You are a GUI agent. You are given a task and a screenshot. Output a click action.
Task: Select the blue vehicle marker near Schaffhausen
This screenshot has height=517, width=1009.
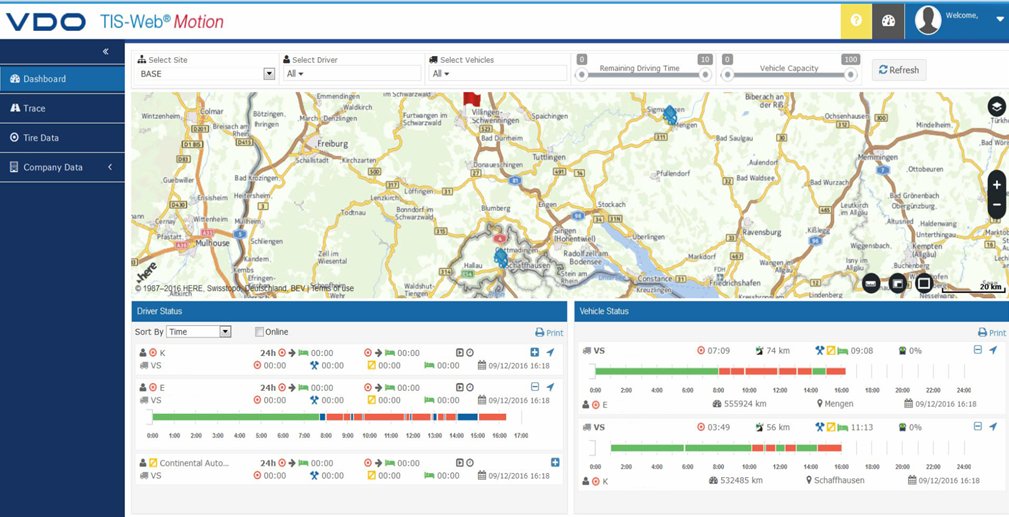click(501, 259)
